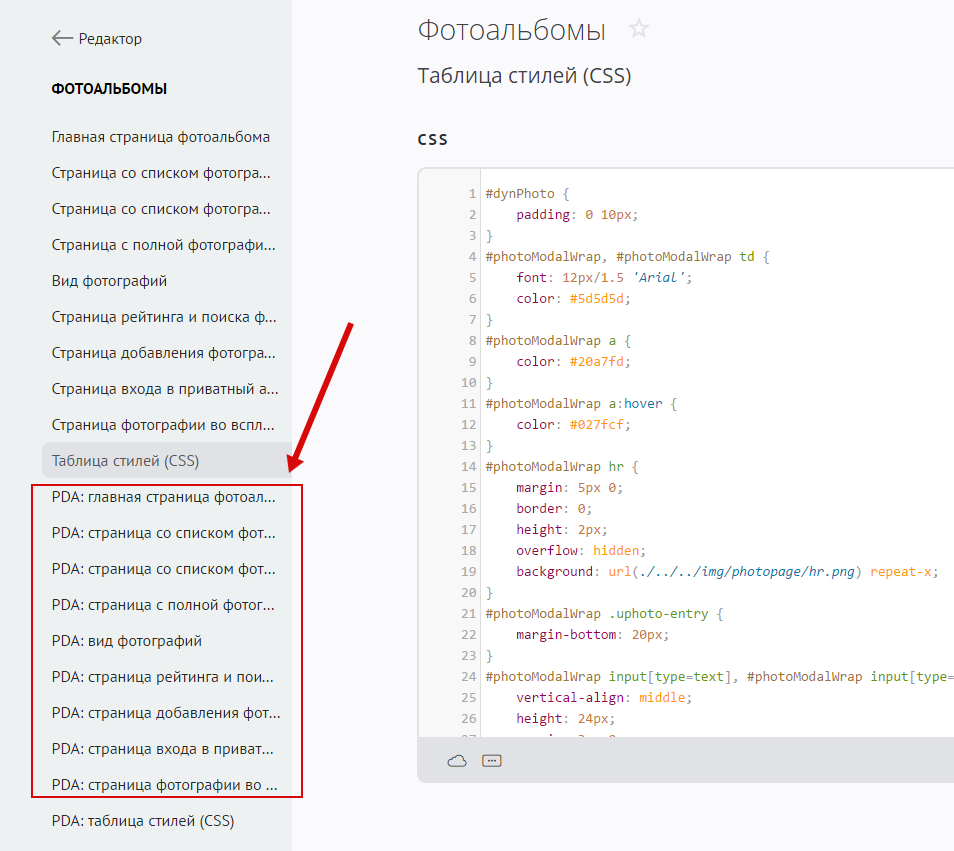
Task: Open Страница фотографии во всплывающем окне
Action: pos(164,425)
